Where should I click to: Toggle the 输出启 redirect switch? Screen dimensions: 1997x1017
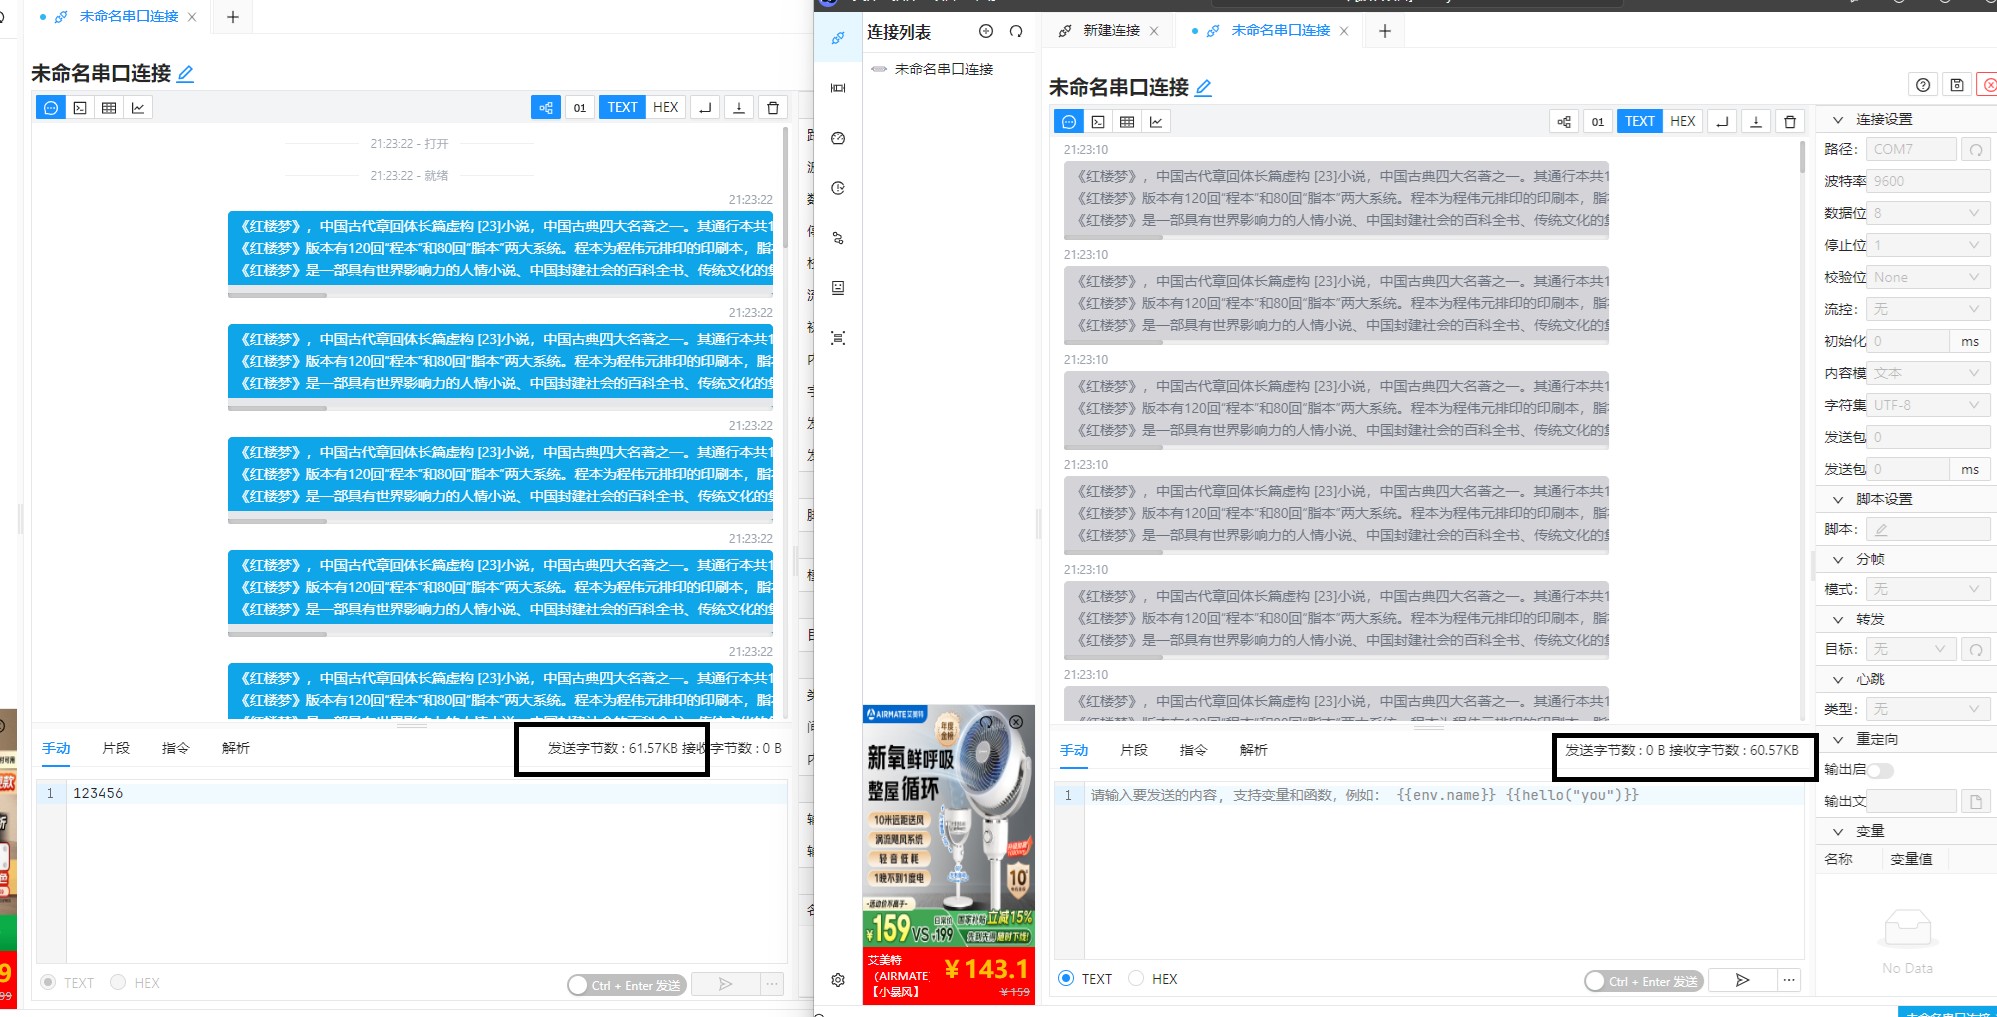coord(1880,770)
